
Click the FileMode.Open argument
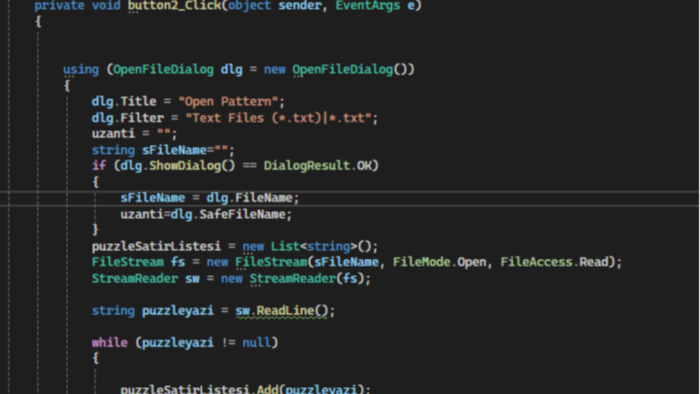point(439,262)
